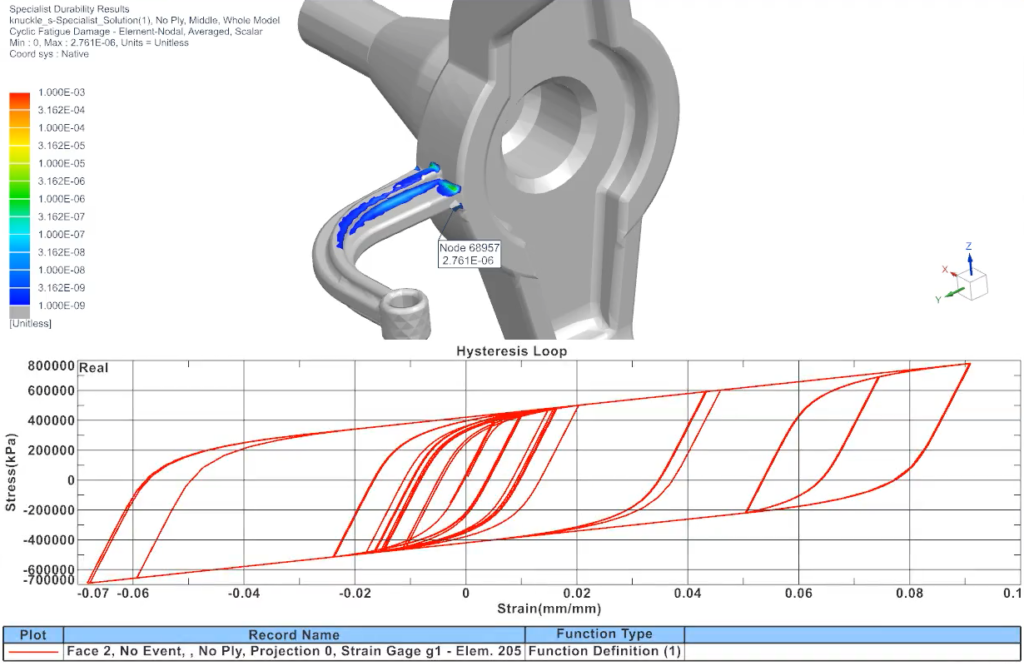Click the Record Name column header
Screen dimensions: 1024x666
point(294,635)
